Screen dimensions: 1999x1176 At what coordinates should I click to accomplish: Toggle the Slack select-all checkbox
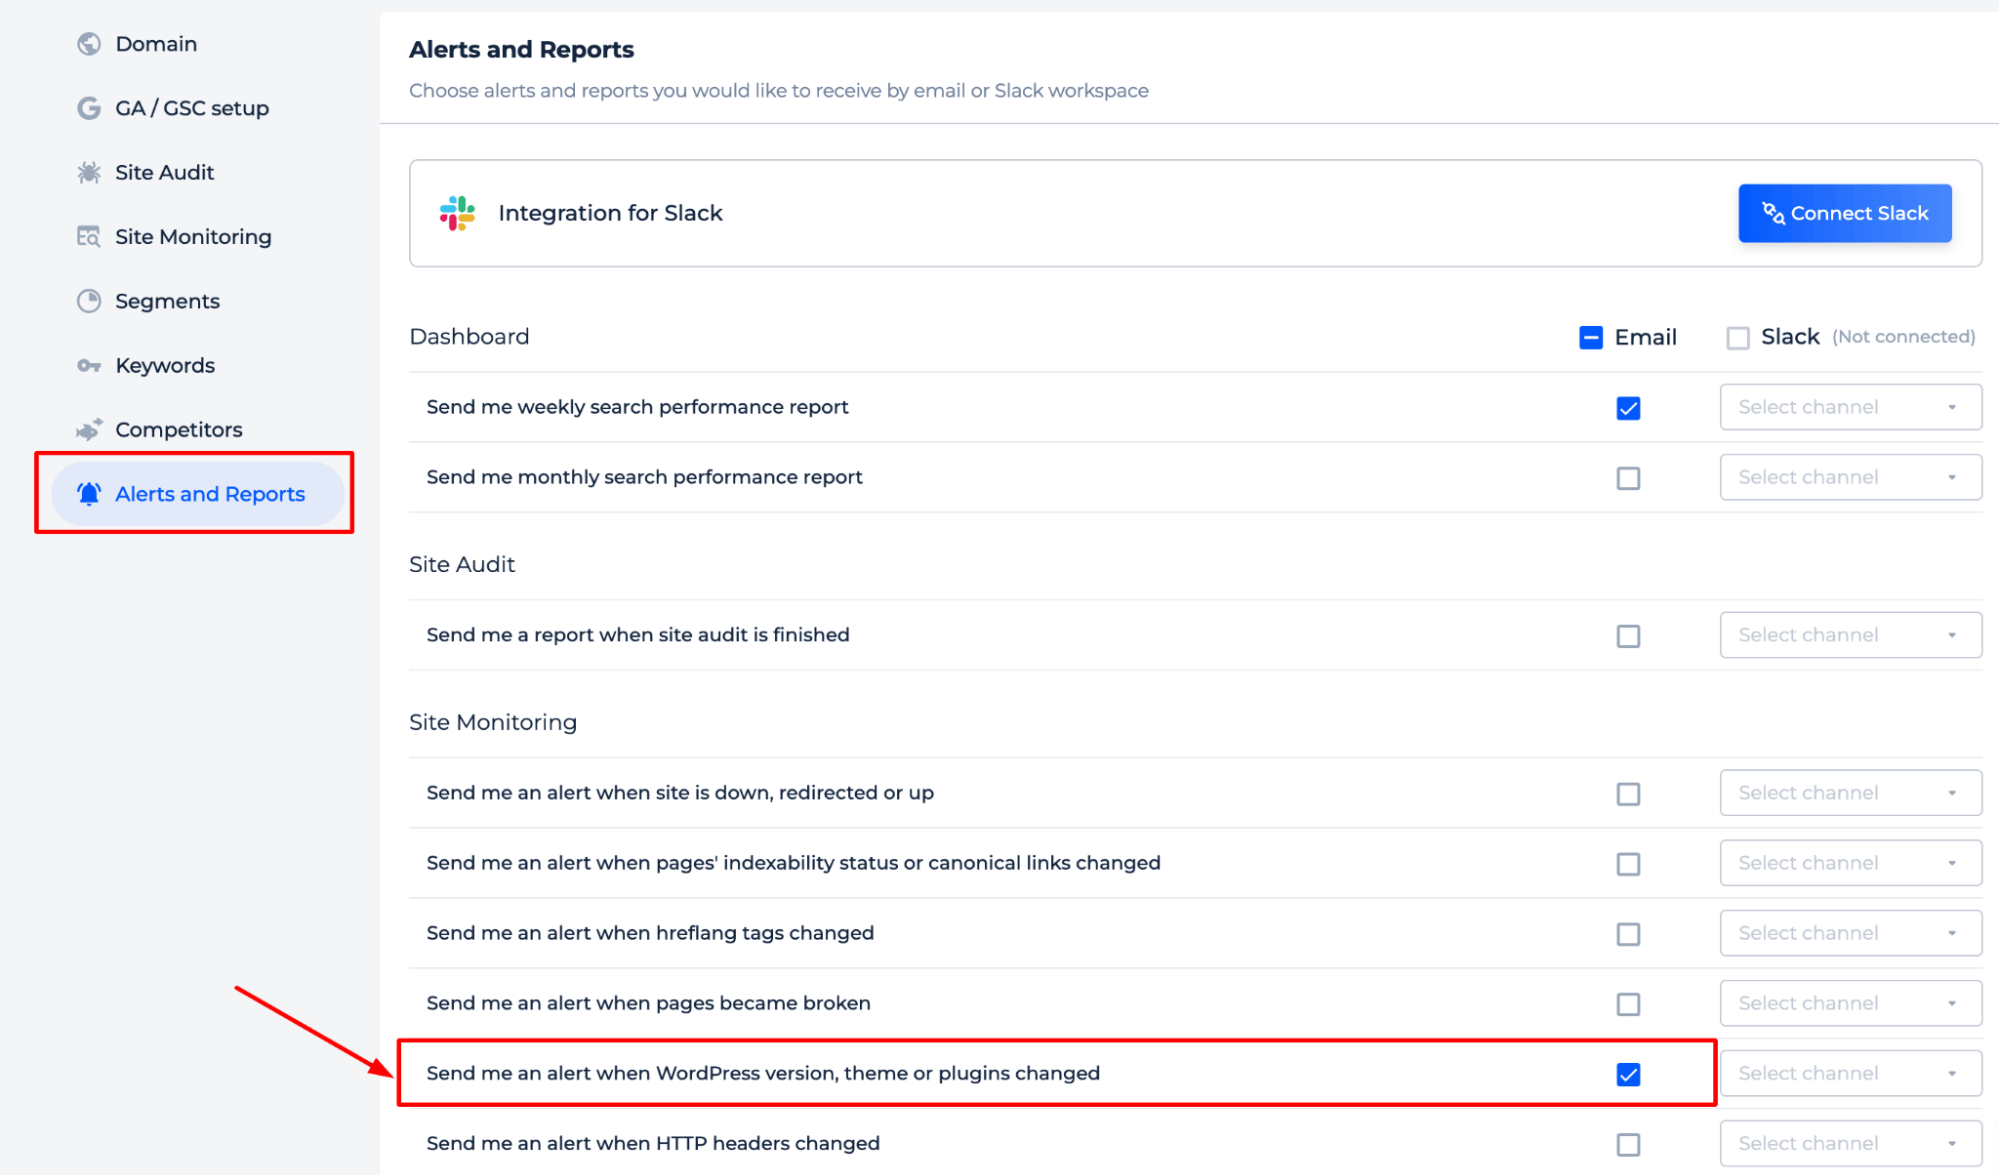tap(1737, 338)
